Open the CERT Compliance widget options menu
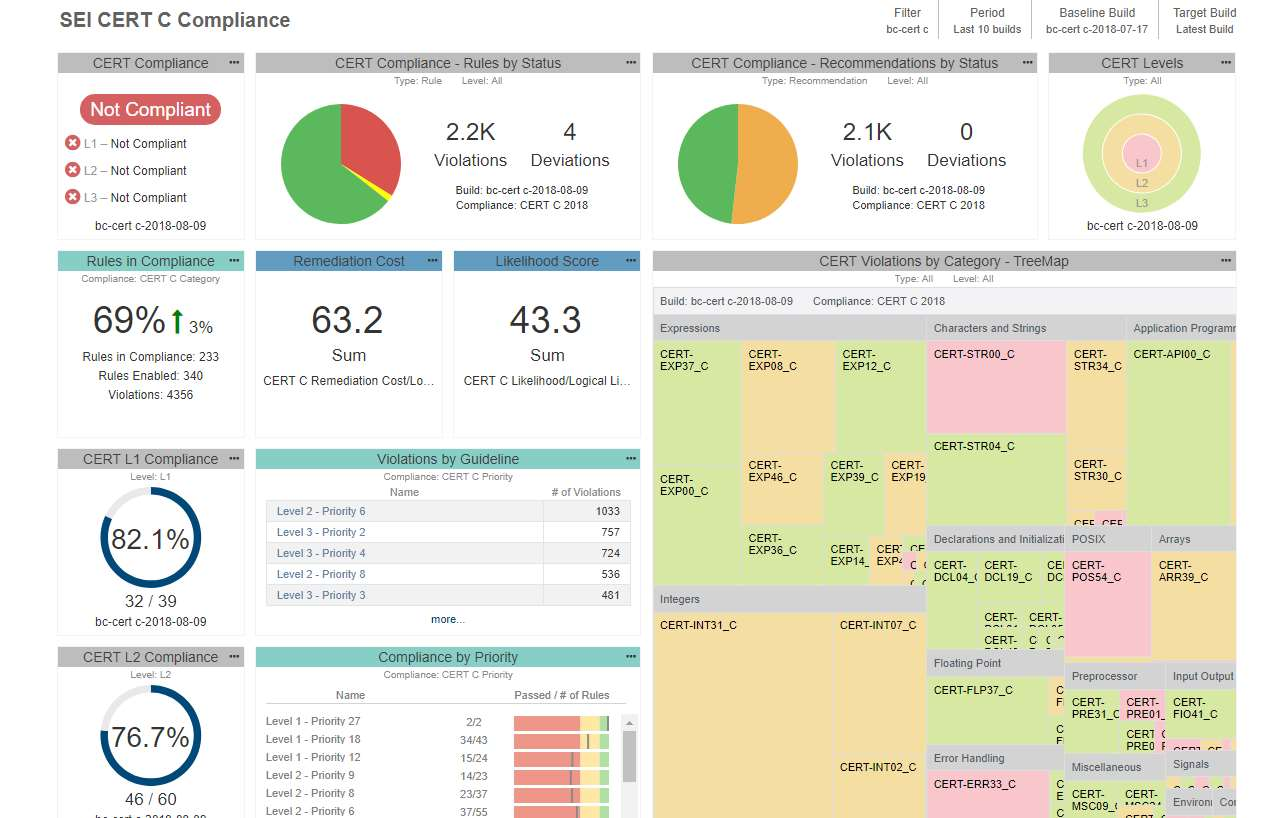1273x818 pixels. click(234, 62)
